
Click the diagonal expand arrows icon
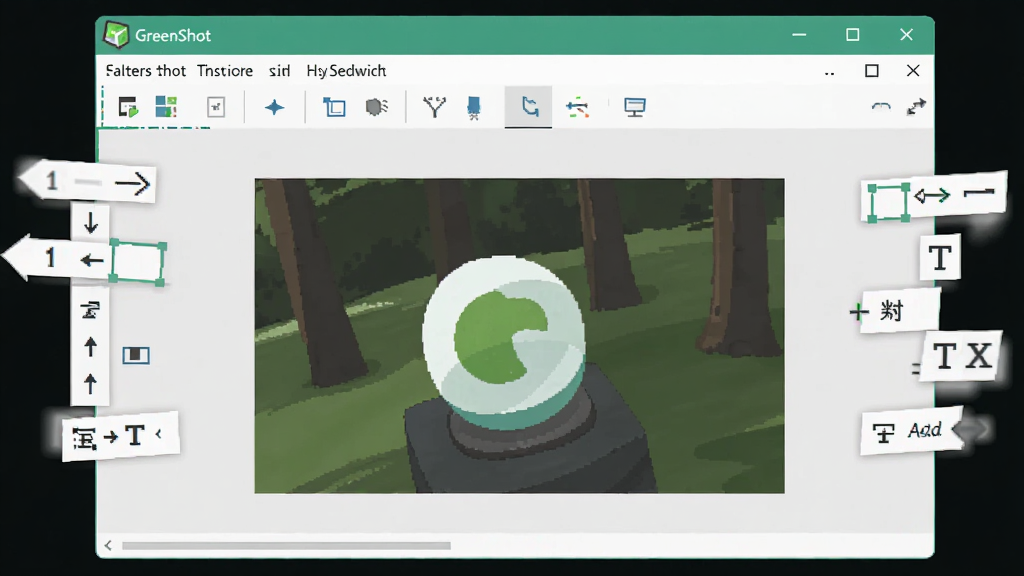click(916, 107)
